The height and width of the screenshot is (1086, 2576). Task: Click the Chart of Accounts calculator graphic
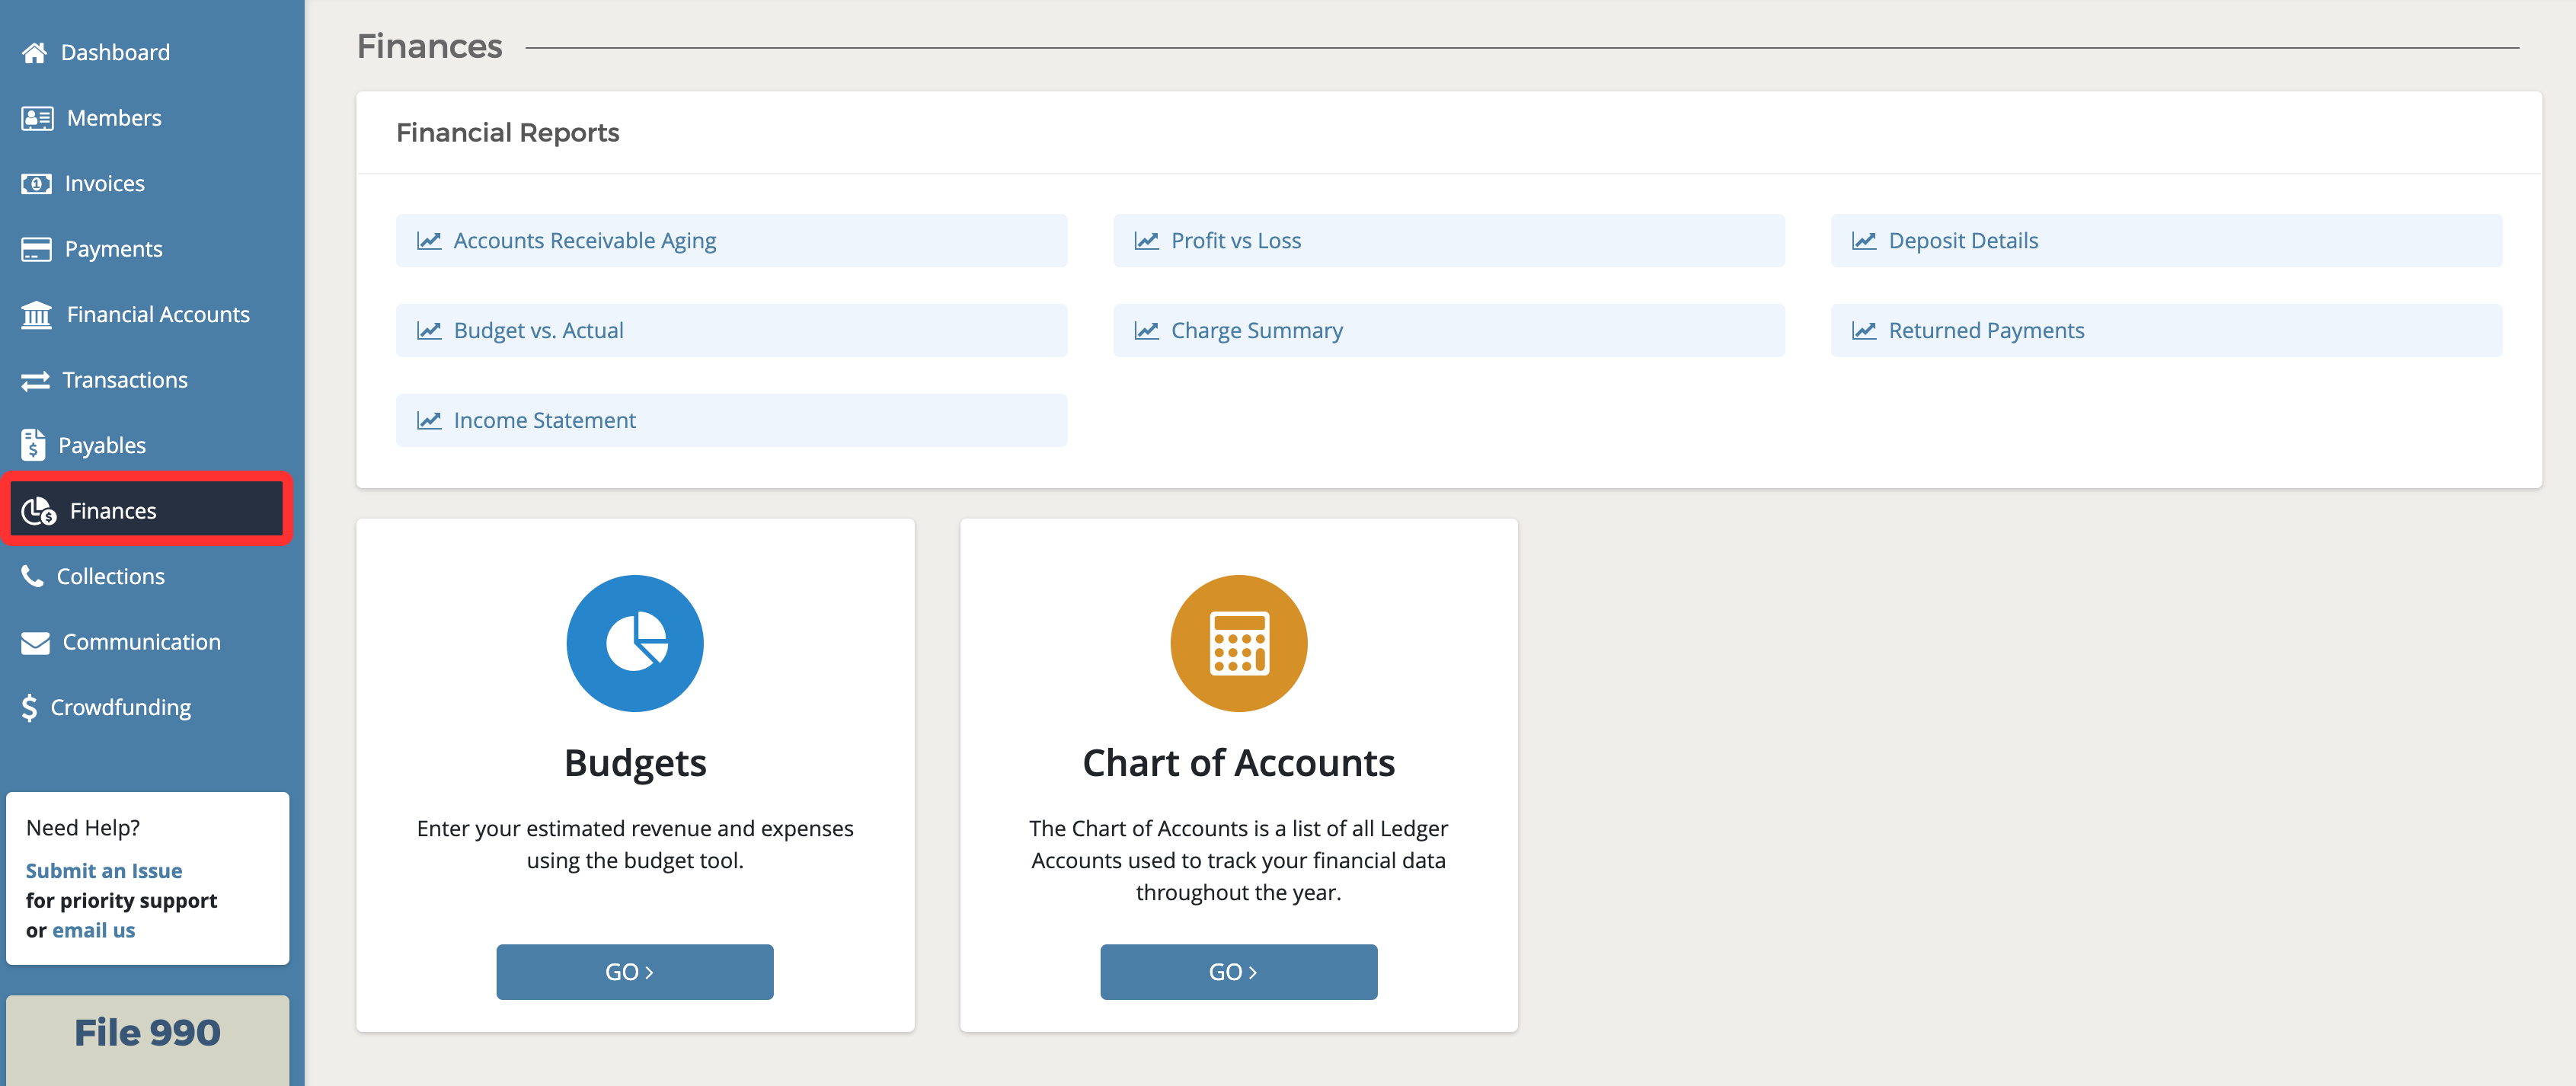[x=1239, y=643]
